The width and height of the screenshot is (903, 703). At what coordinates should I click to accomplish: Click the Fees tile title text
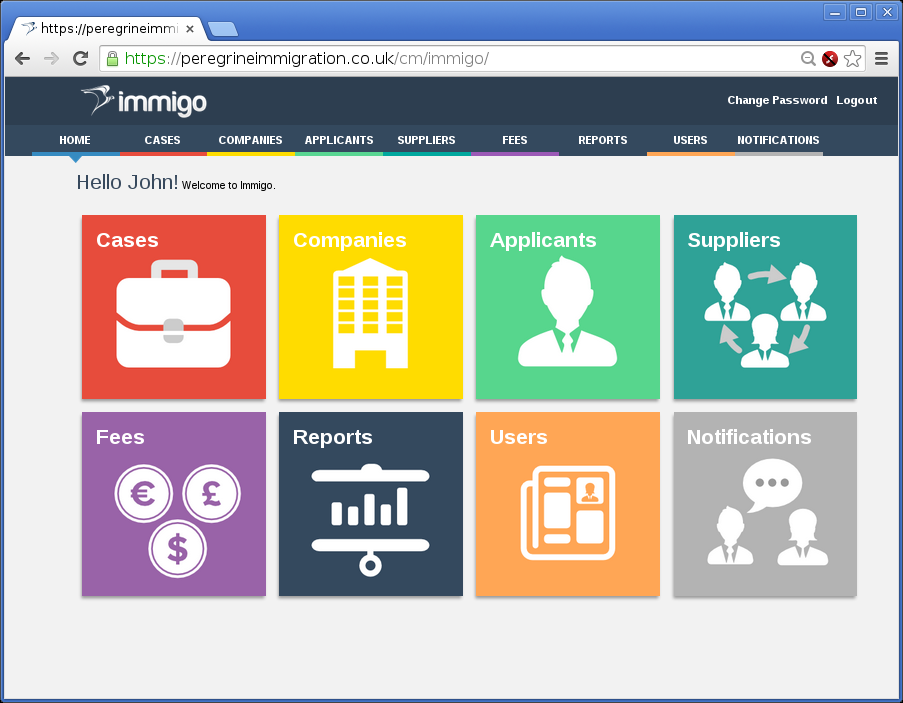120,437
